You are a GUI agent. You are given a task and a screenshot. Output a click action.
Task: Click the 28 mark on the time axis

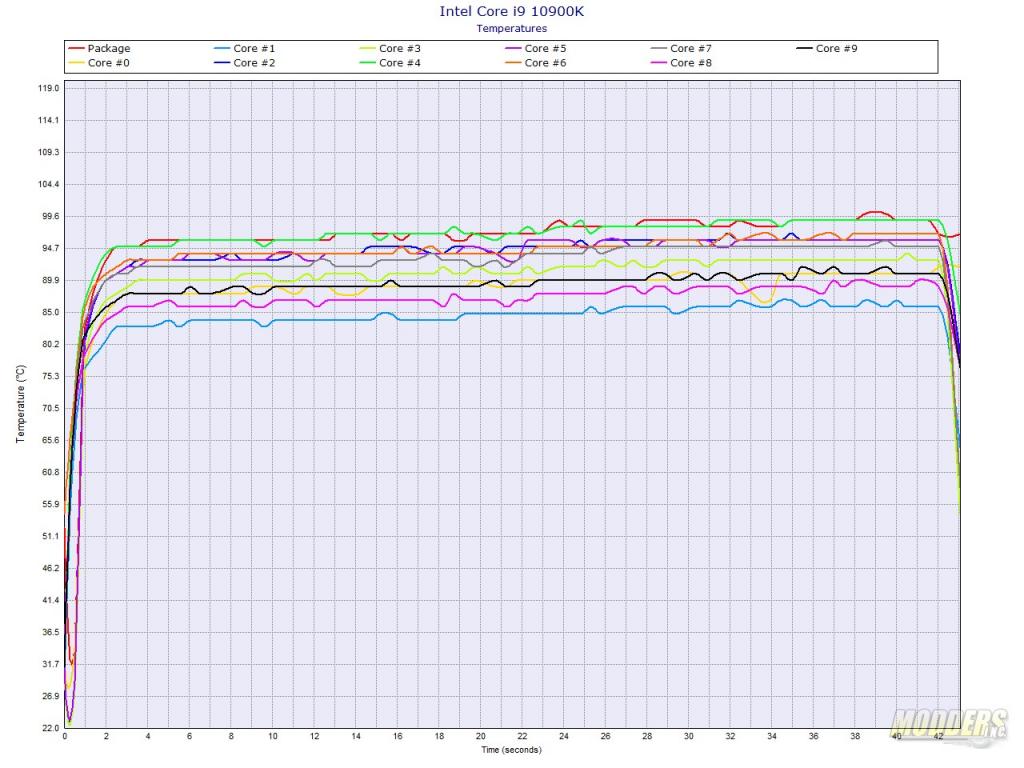tap(647, 736)
